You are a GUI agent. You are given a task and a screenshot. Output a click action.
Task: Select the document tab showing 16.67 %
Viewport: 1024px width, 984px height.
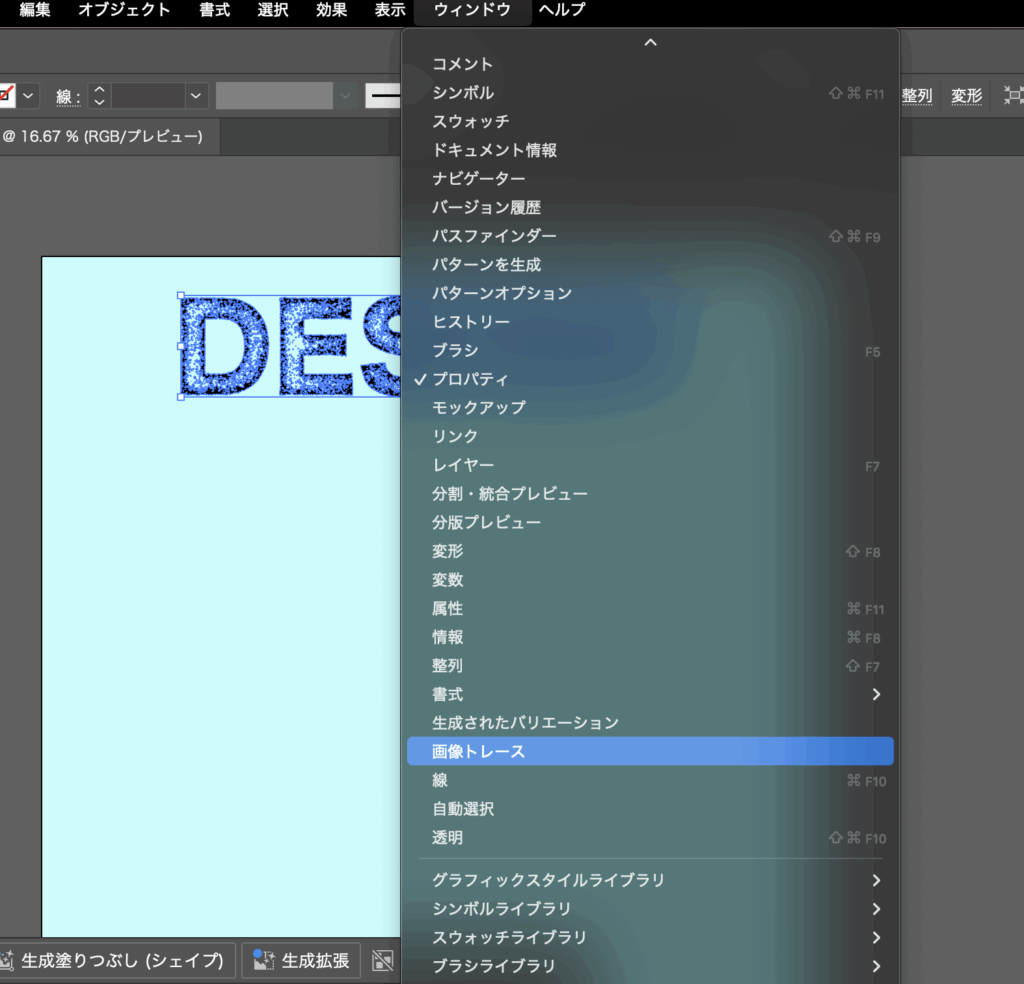coord(103,136)
